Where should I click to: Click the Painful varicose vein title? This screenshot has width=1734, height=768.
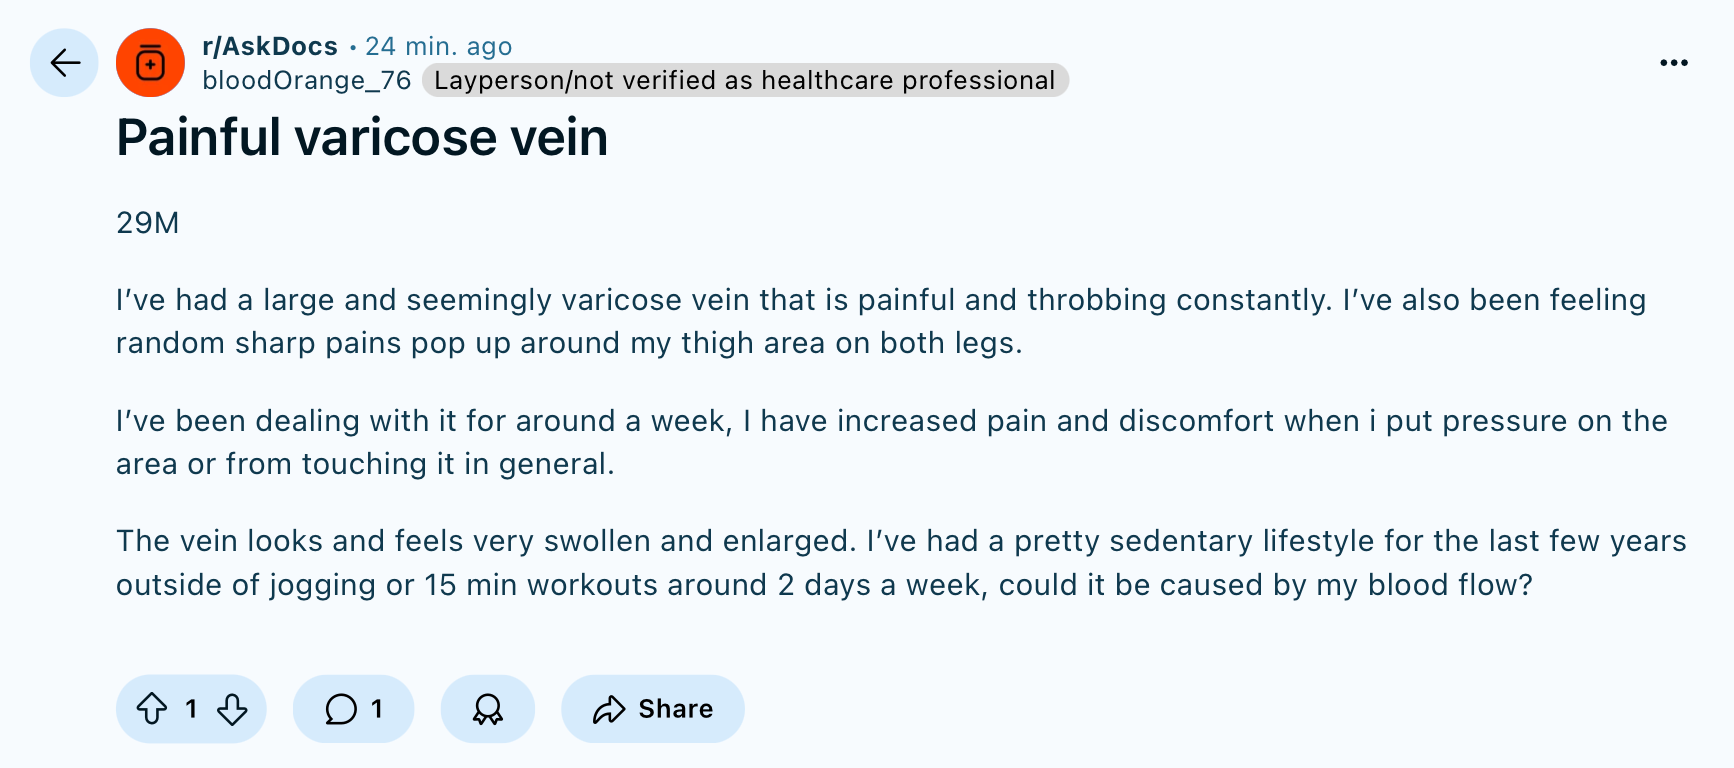[x=362, y=137]
